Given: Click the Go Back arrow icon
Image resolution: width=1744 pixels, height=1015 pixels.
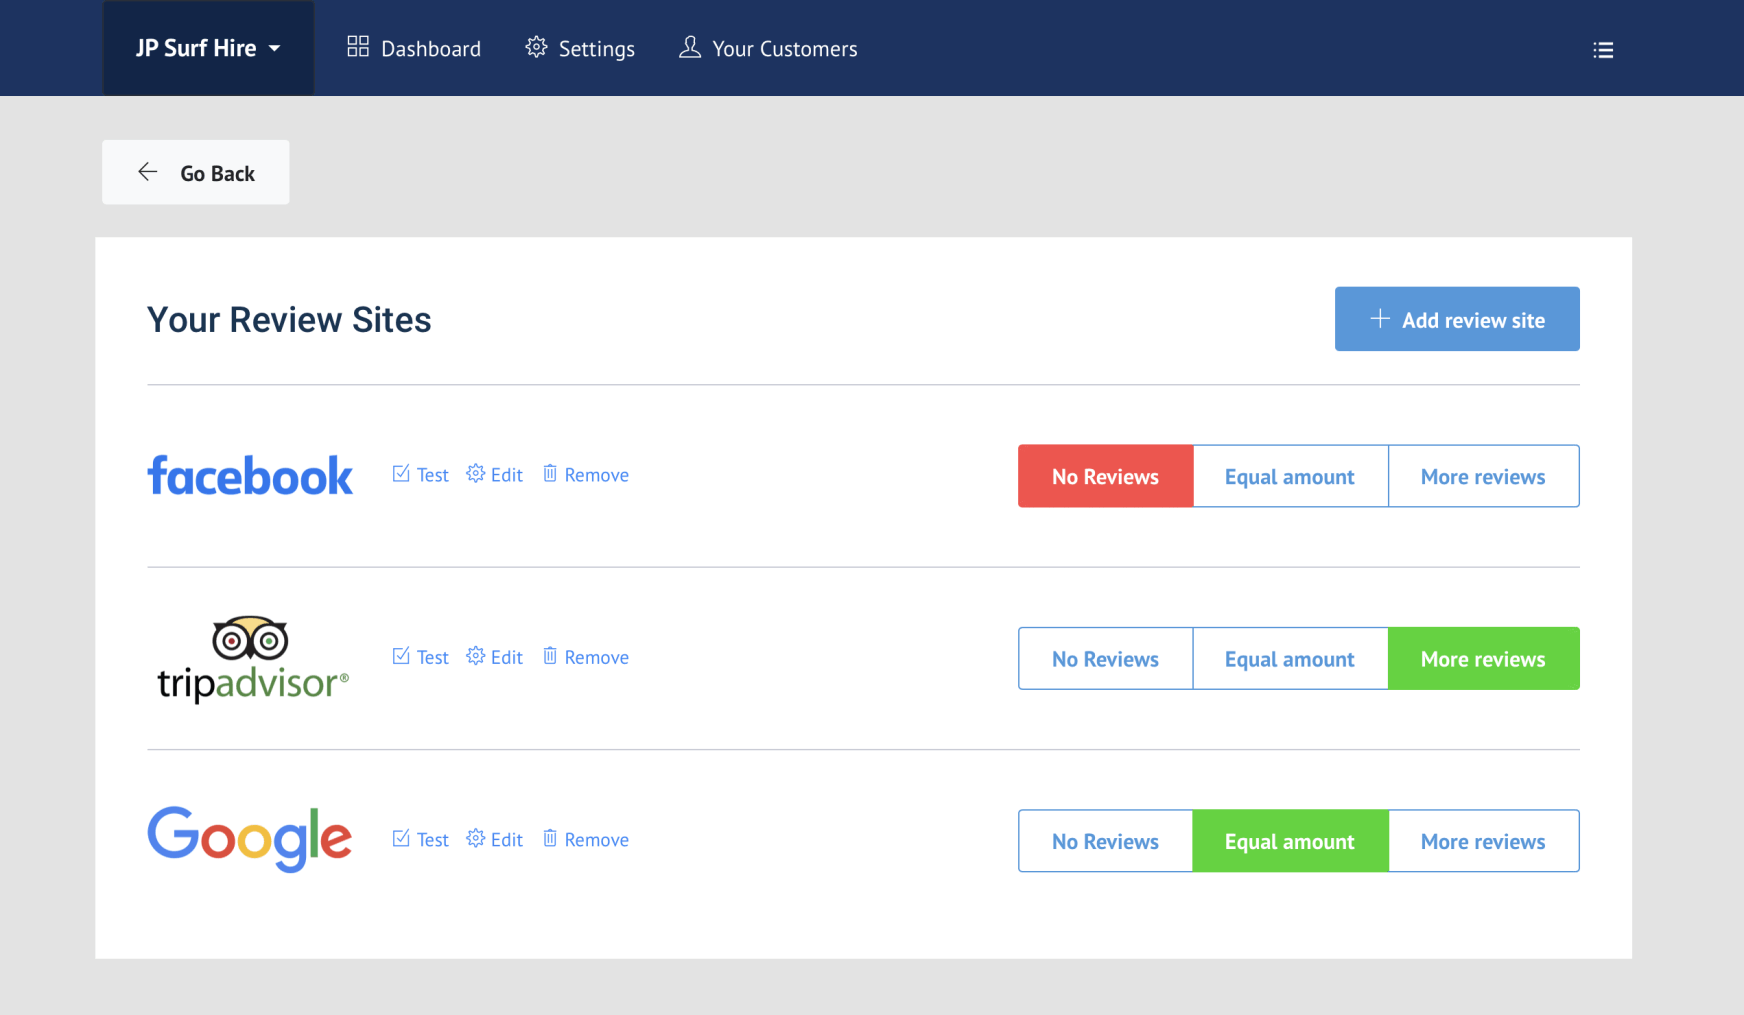Looking at the screenshot, I should click(148, 172).
